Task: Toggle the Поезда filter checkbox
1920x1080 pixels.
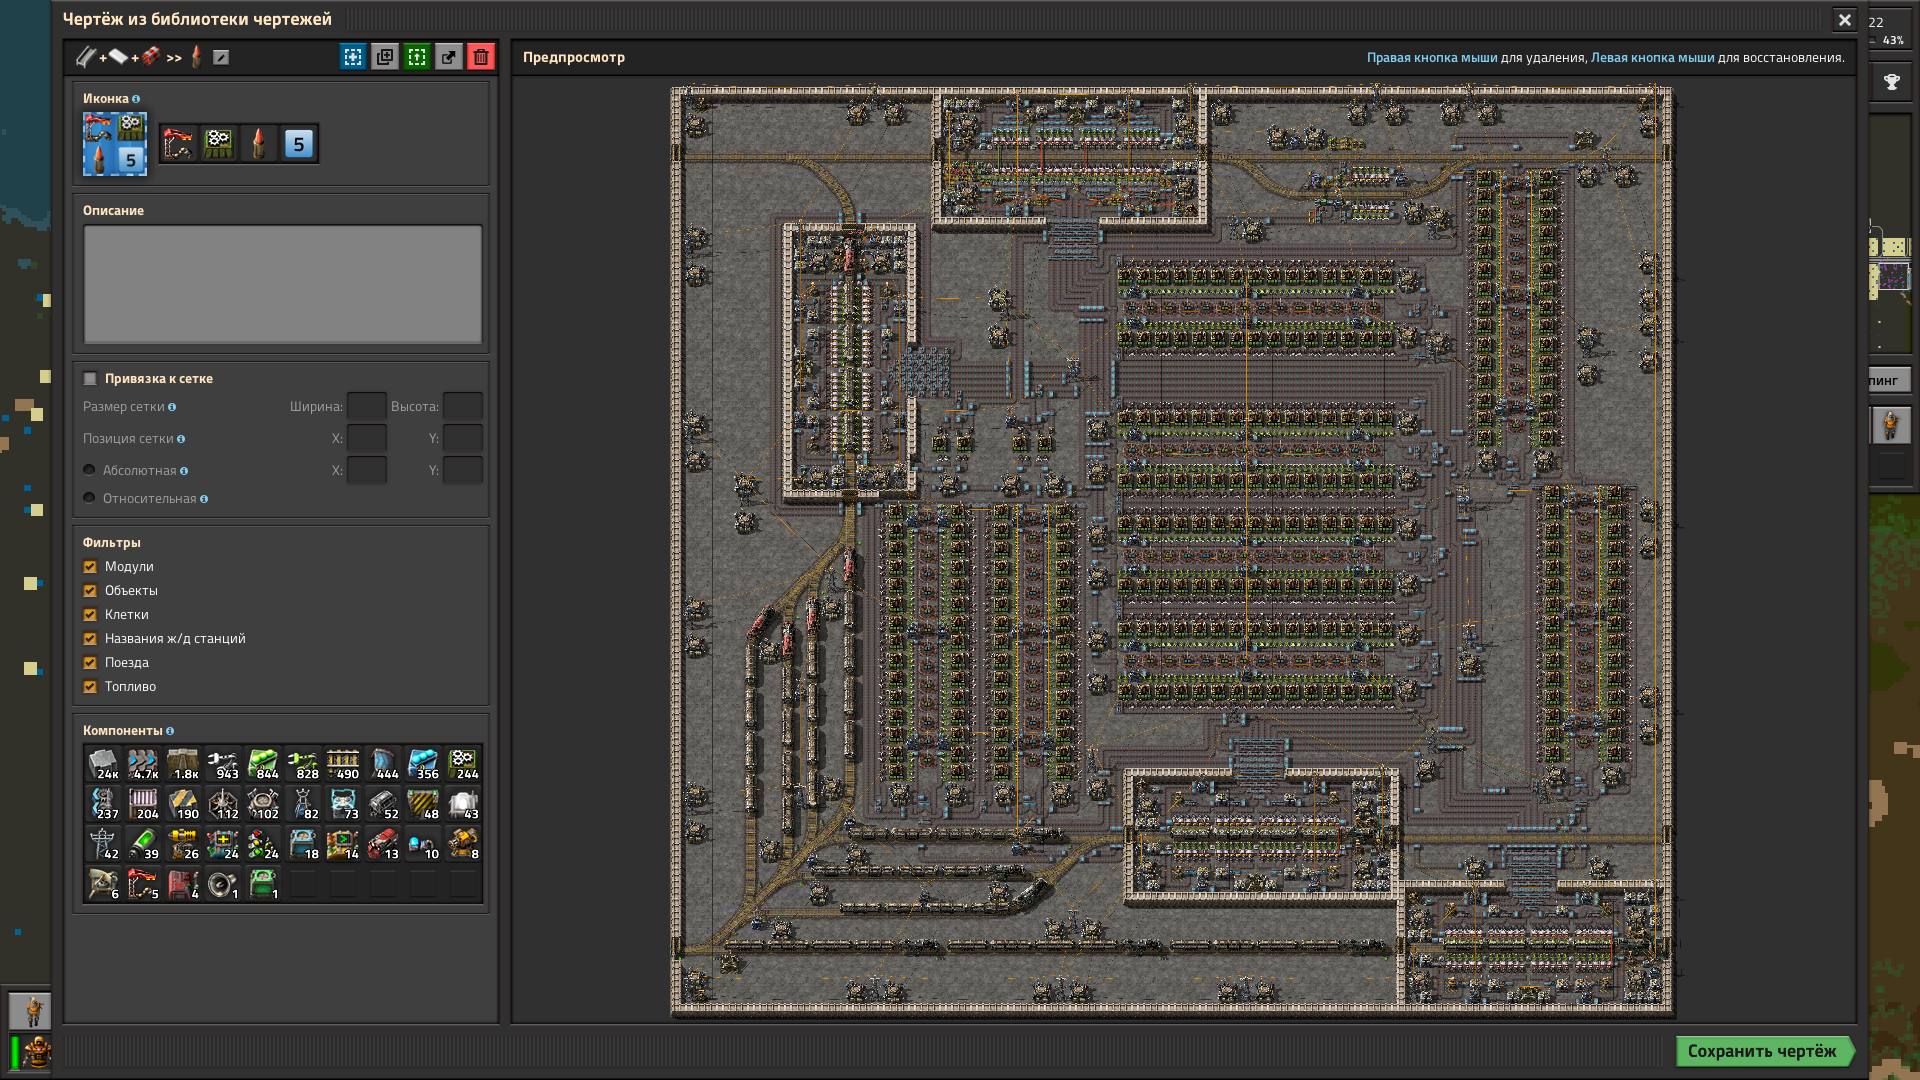Action: (90, 663)
